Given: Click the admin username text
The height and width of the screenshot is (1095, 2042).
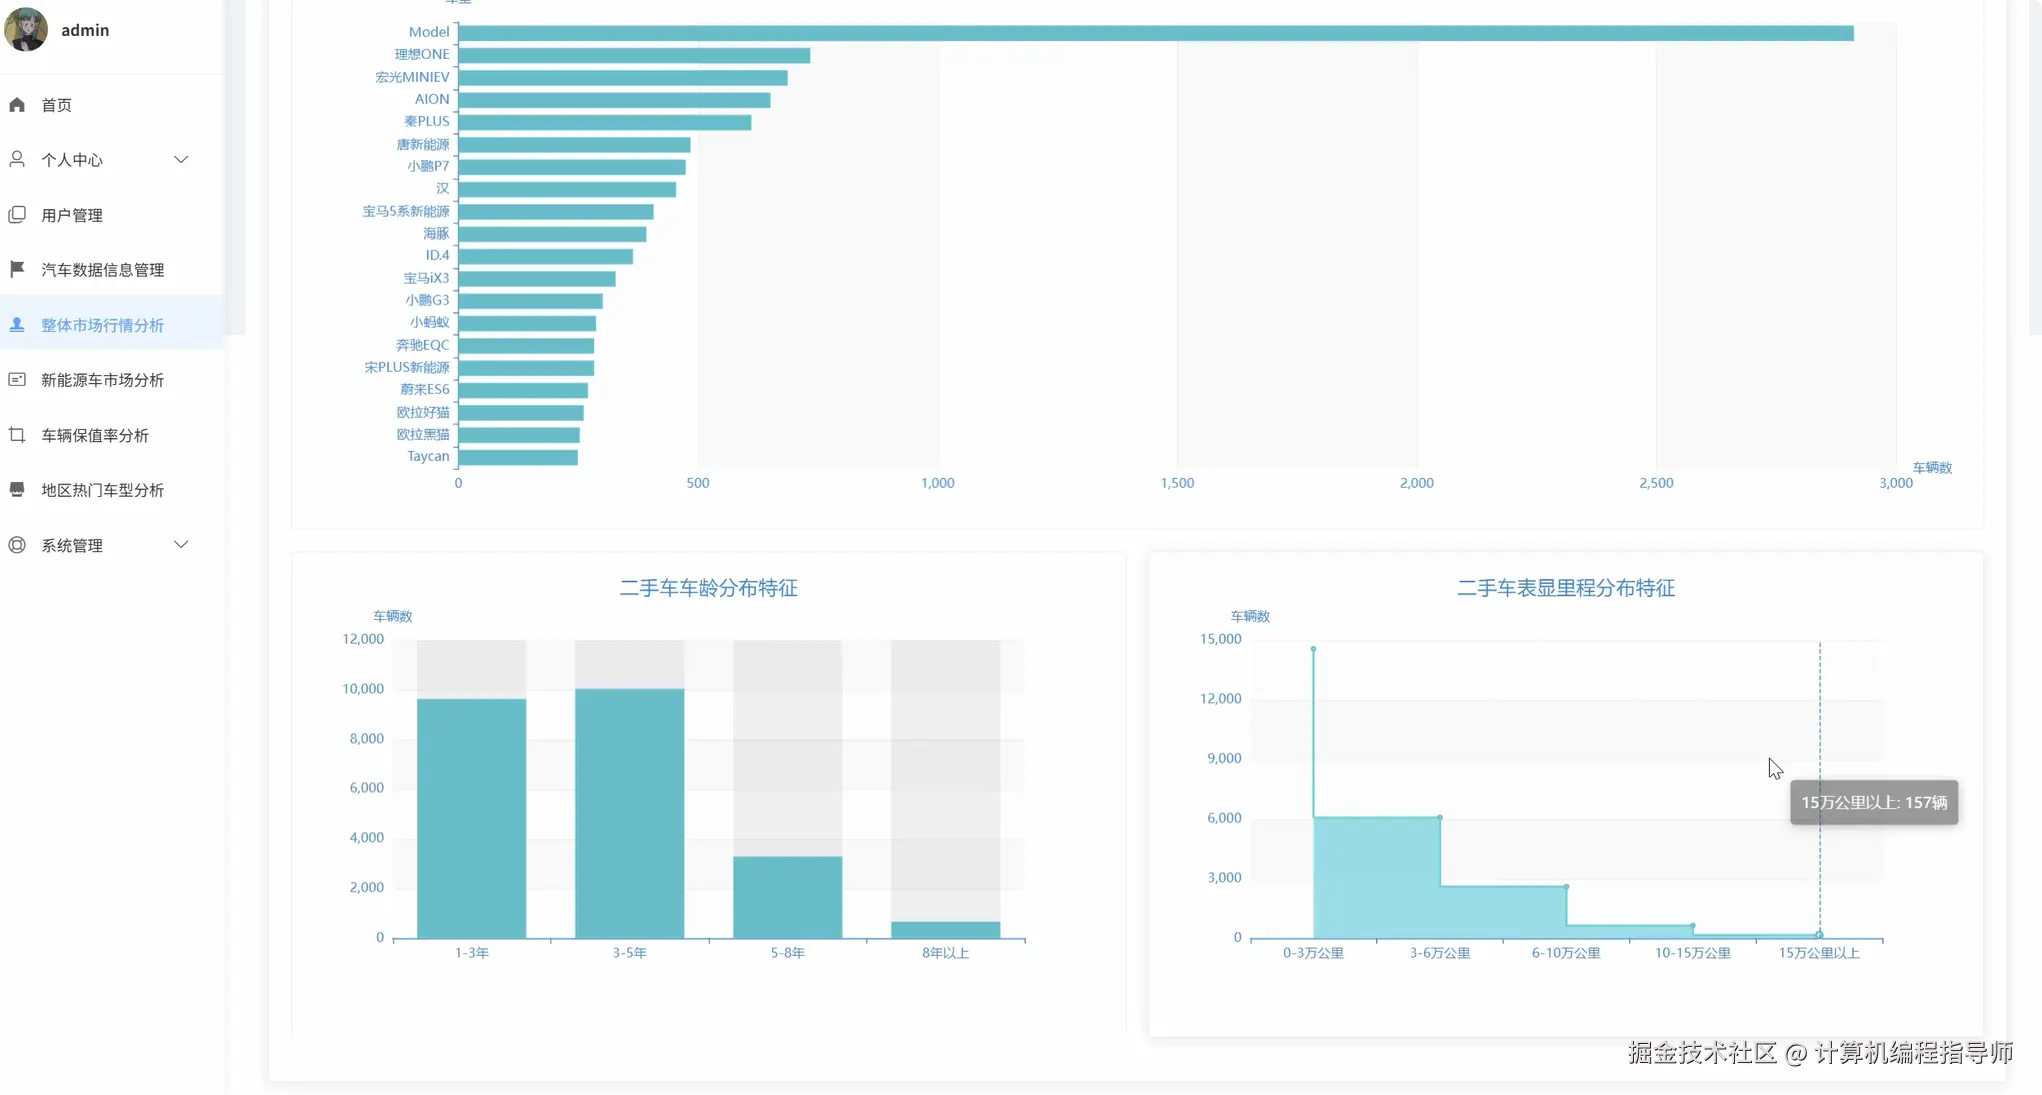Looking at the screenshot, I should (85, 30).
